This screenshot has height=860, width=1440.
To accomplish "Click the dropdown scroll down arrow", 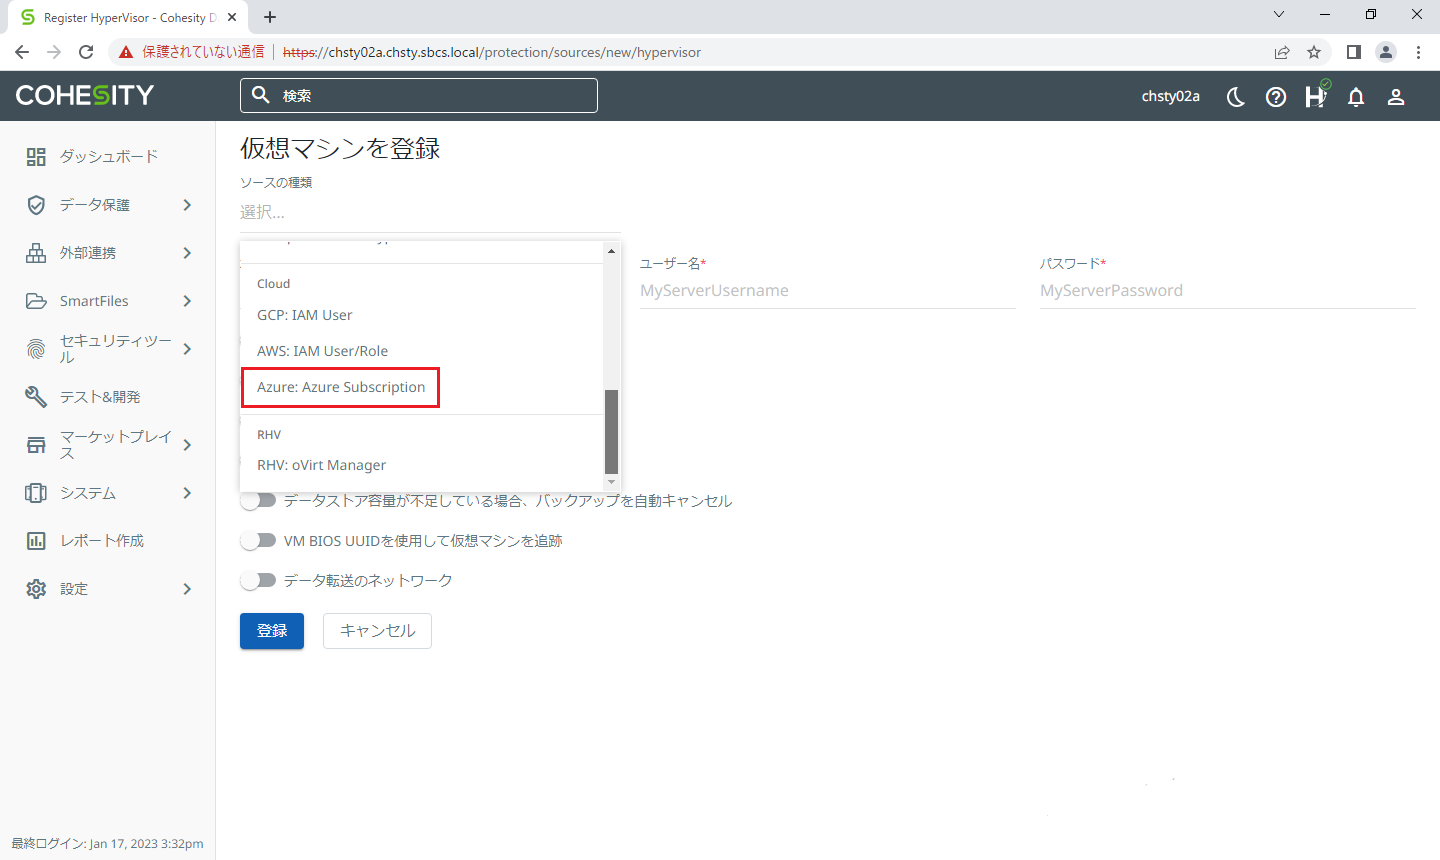I will click(611, 482).
